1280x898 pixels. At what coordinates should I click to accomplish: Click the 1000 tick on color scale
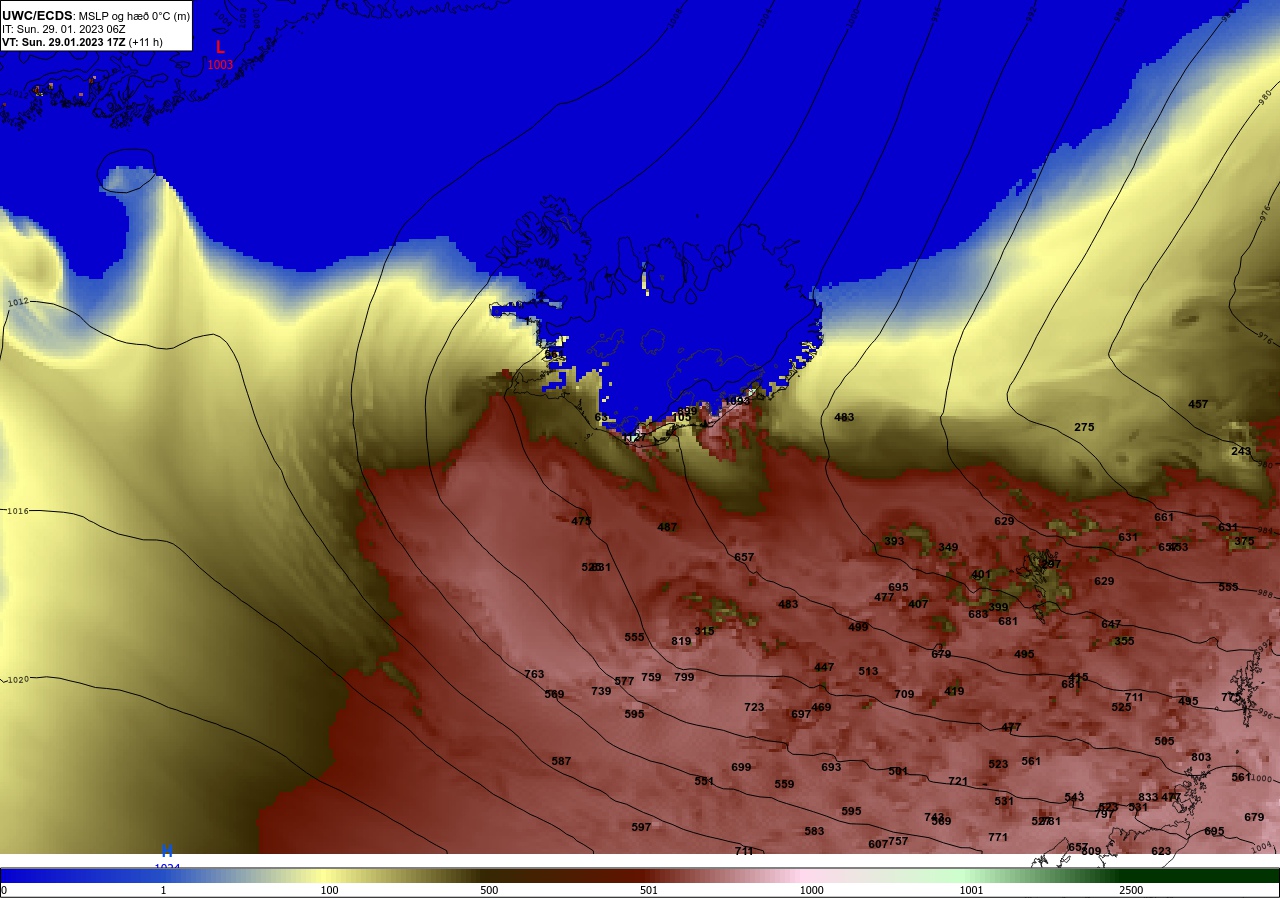tap(811, 890)
